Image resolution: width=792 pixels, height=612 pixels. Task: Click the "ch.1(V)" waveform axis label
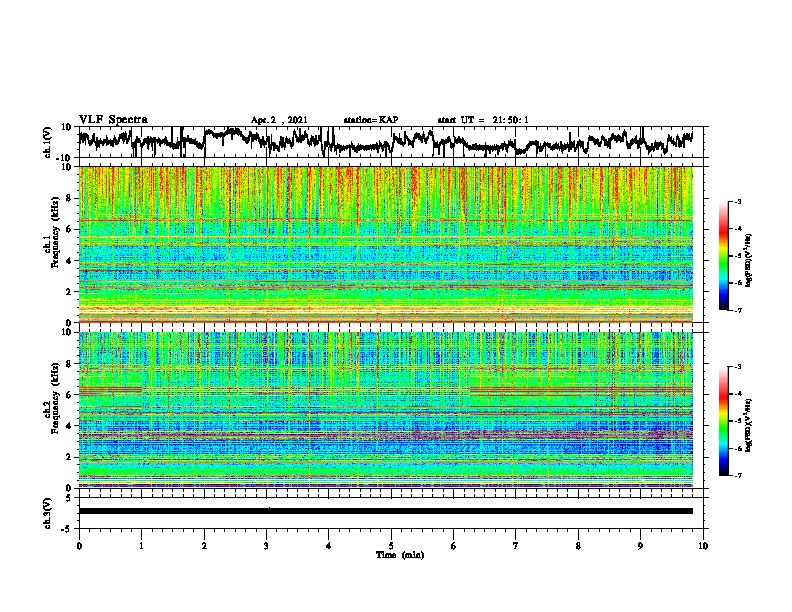48,142
